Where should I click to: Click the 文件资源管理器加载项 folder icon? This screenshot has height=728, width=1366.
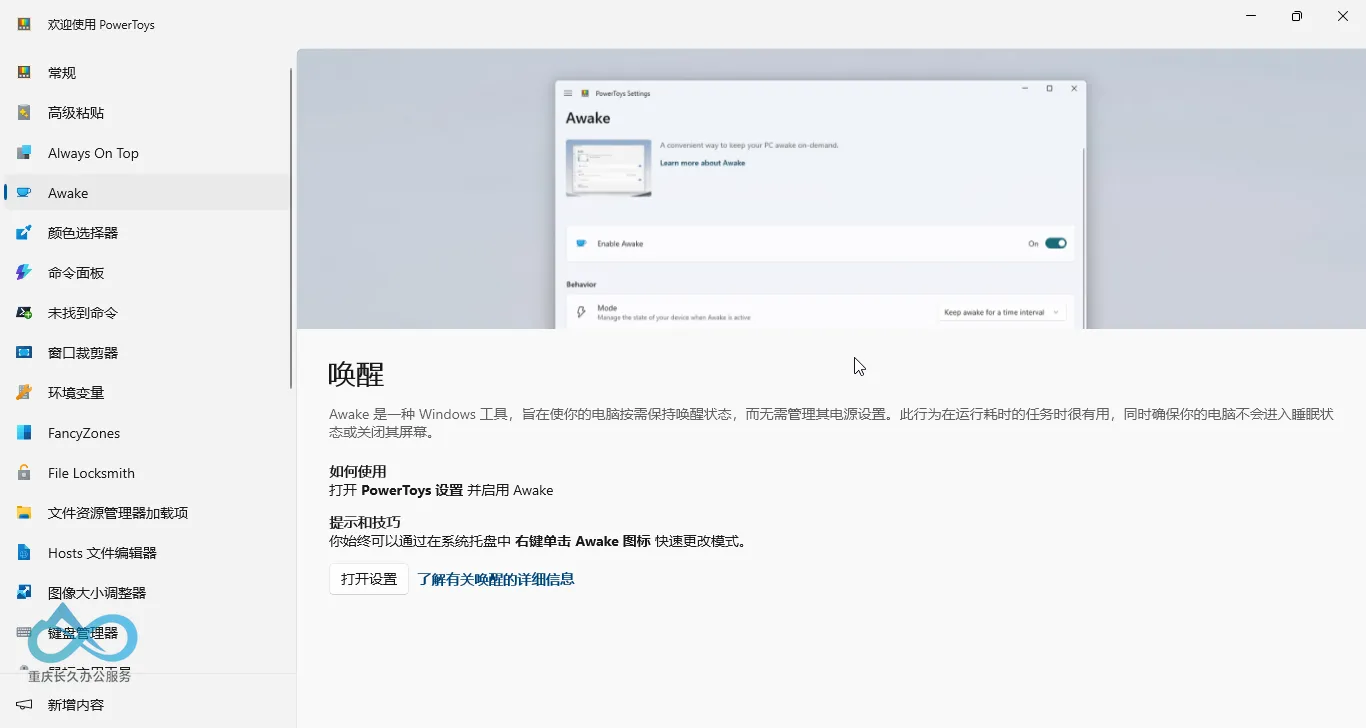(x=24, y=513)
